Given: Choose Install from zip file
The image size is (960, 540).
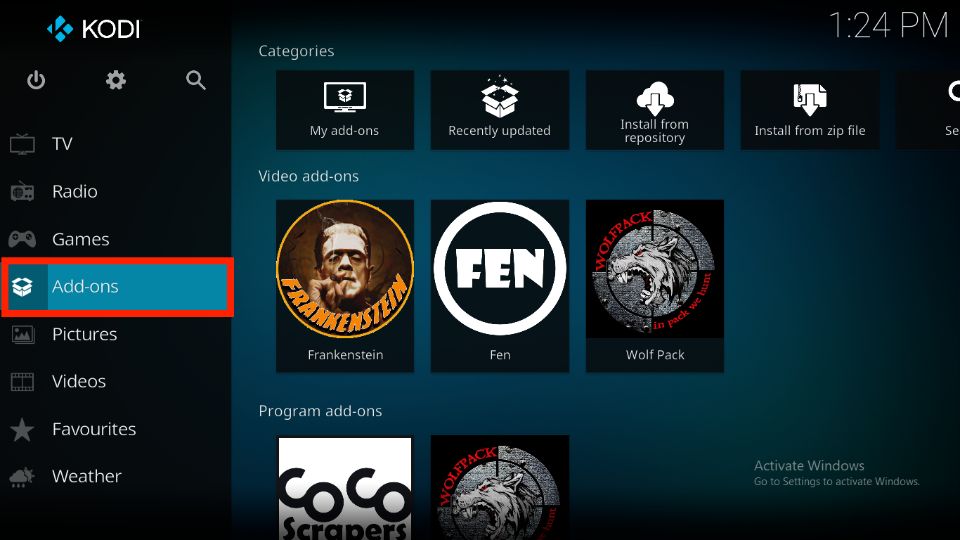Looking at the screenshot, I should tap(809, 110).
